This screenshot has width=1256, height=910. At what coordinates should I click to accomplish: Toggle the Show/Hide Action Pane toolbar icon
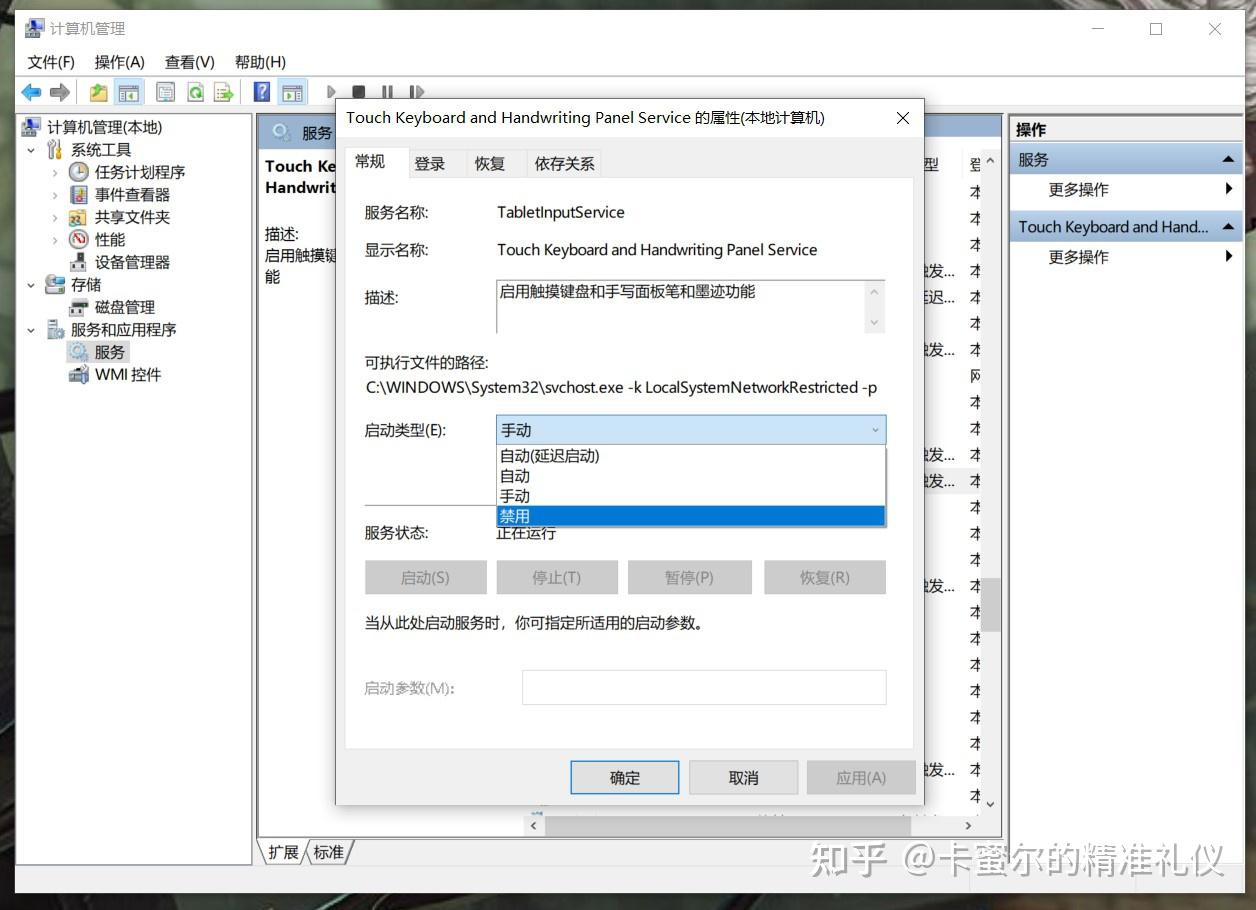pyautogui.click(x=291, y=92)
